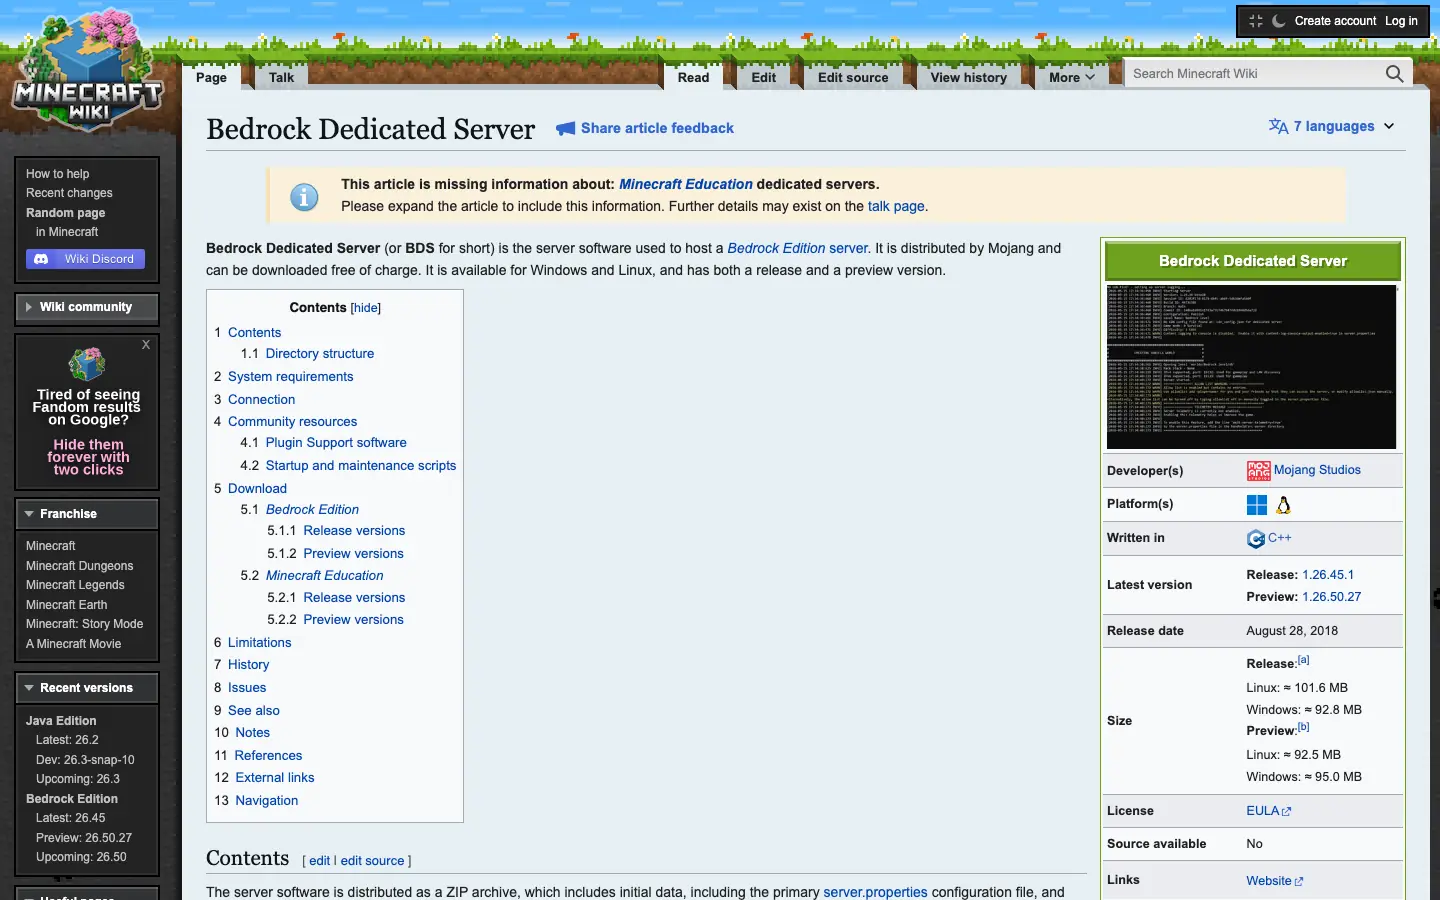Open release version 1.26.45.1 link
1440x900 pixels.
click(x=1328, y=575)
